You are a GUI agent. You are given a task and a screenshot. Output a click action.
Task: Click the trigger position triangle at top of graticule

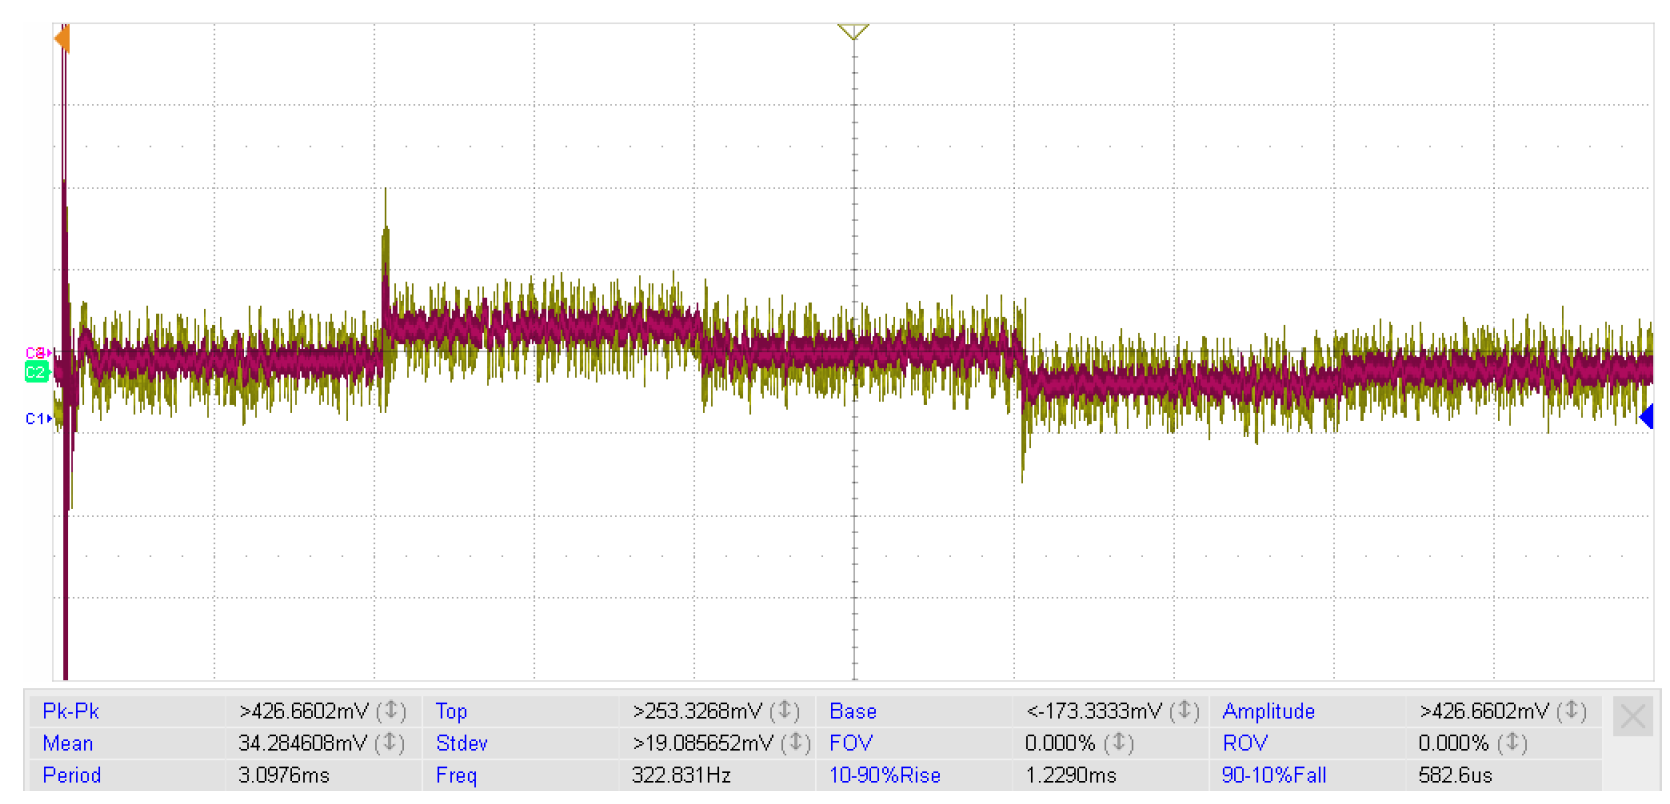(853, 32)
